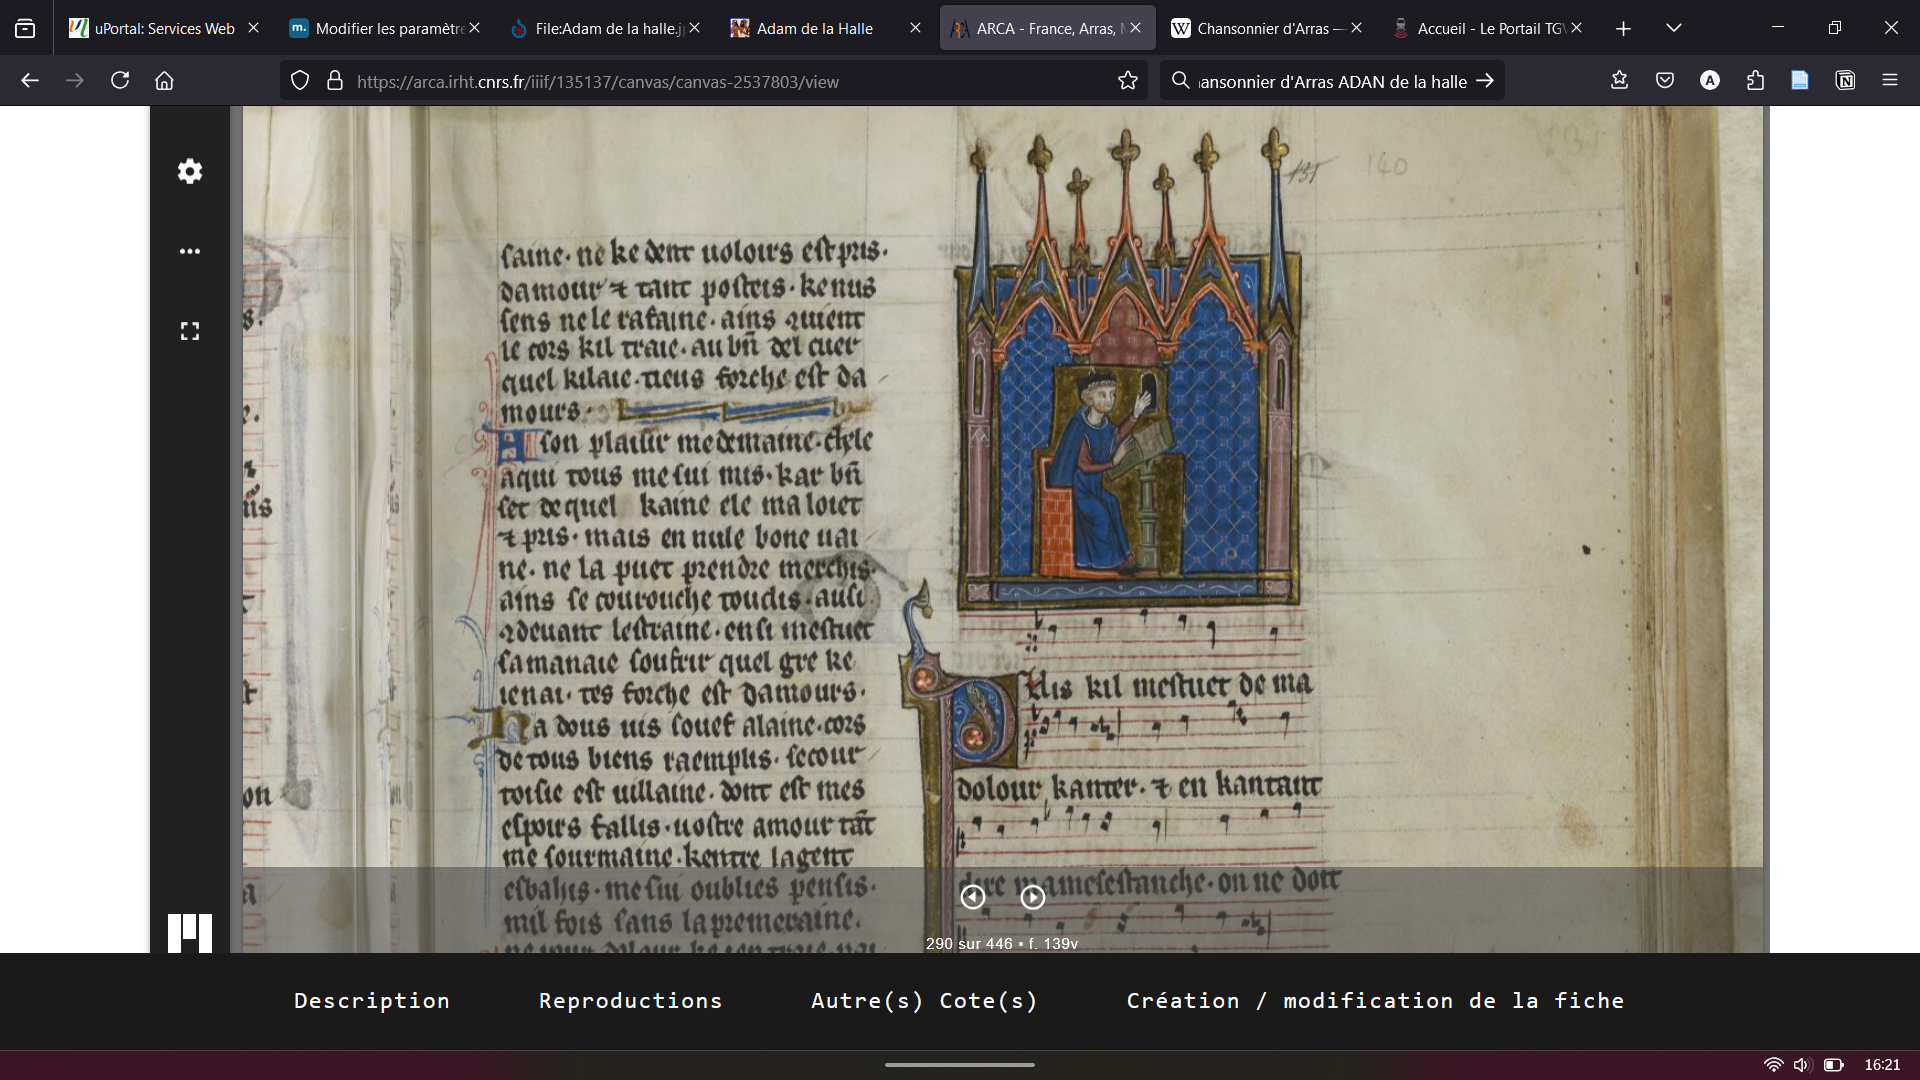Viewport: 1920px width, 1080px height.
Task: Open the system tray Wi-Fi icon
Action: tap(1774, 1065)
